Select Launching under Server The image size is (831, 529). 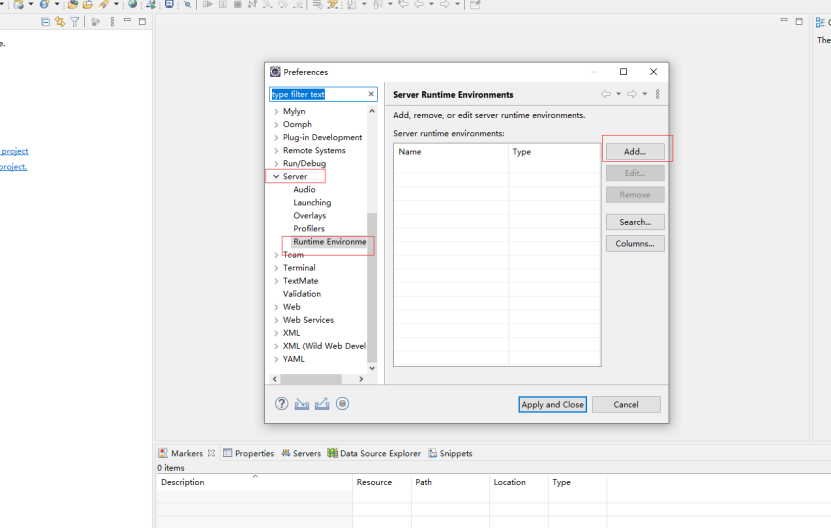point(312,202)
